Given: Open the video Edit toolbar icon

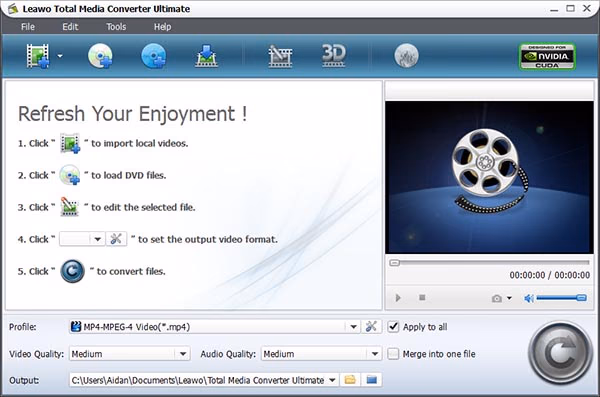Looking at the screenshot, I should 280,56.
